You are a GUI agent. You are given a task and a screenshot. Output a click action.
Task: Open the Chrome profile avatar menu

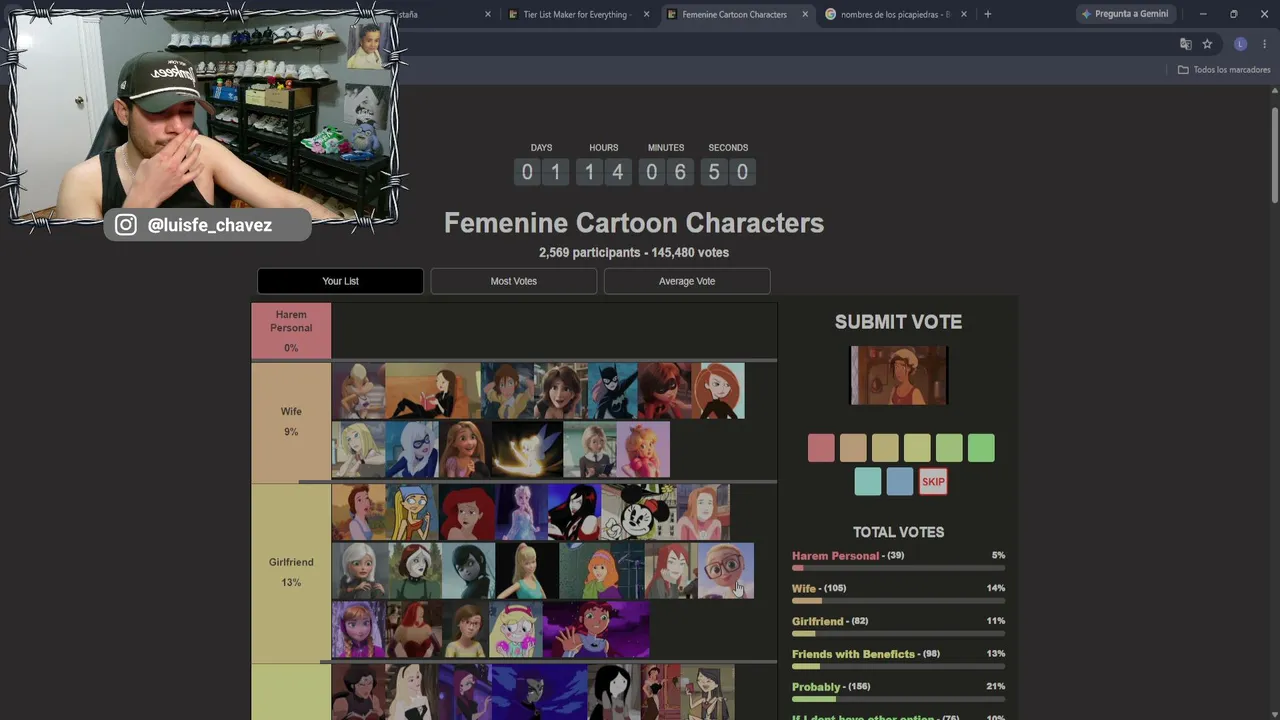1241,44
